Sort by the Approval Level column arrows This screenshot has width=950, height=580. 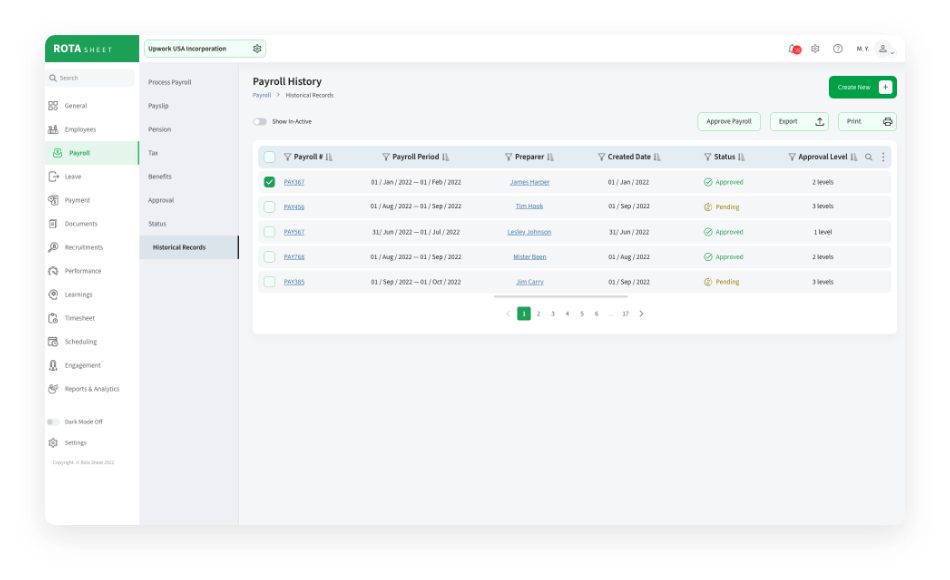pyautogui.click(x=854, y=157)
